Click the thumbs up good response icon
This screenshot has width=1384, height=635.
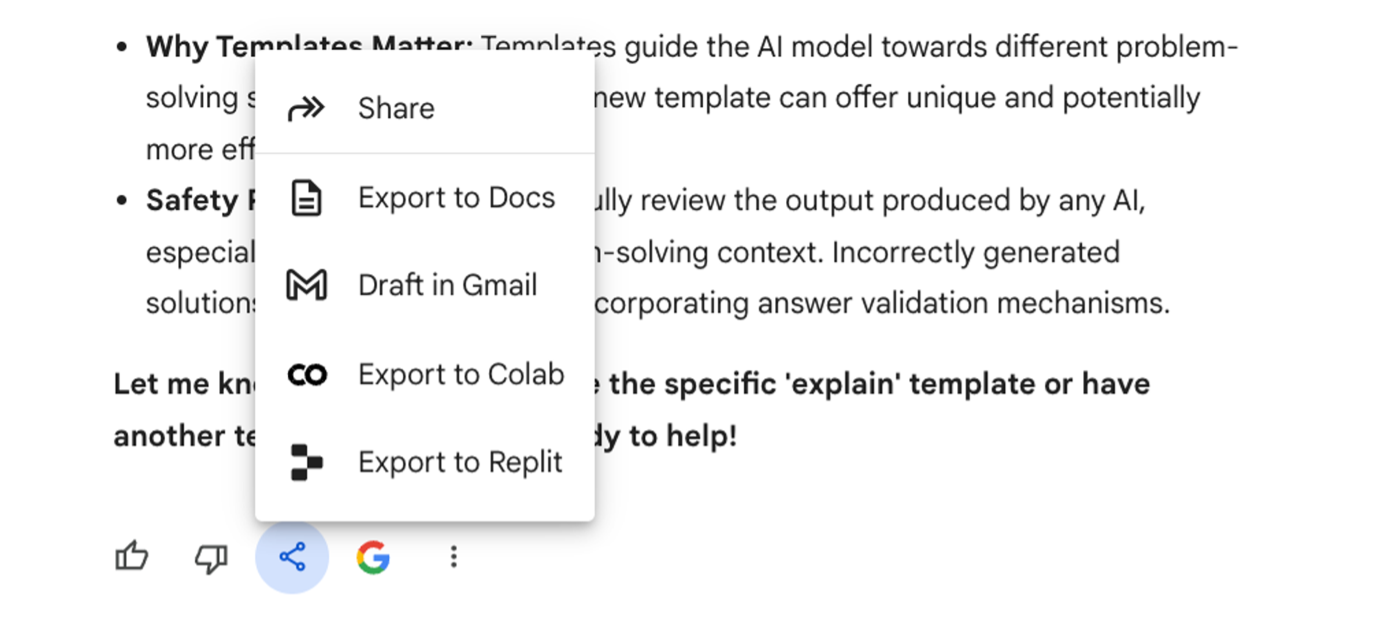(x=132, y=557)
